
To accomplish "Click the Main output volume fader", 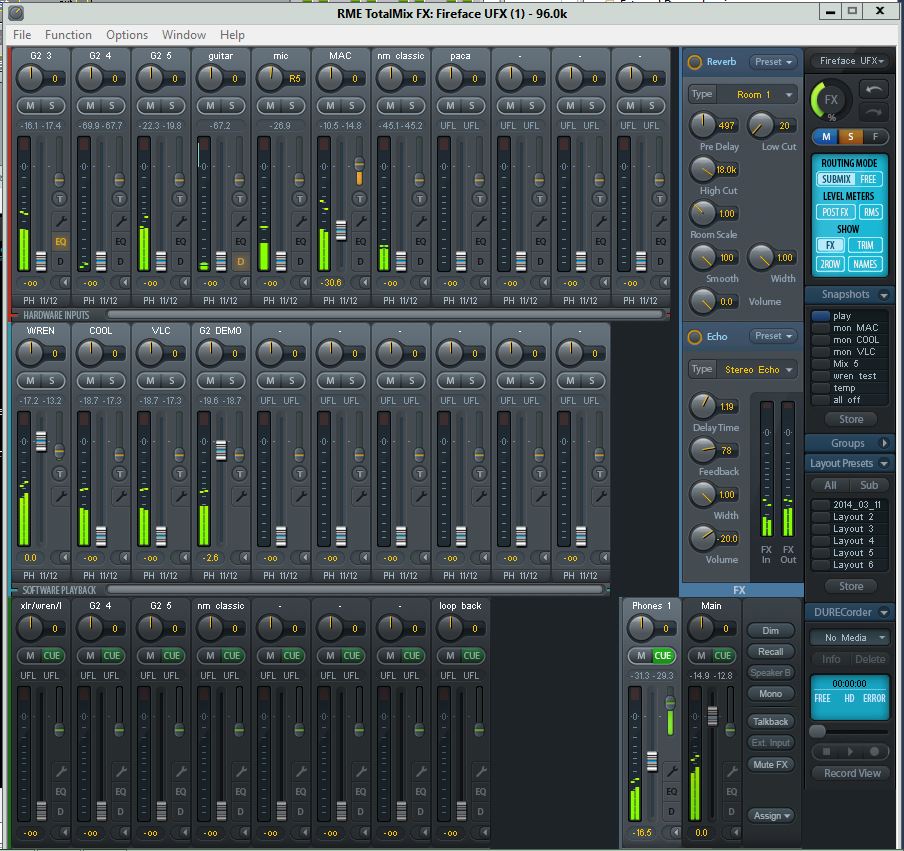I will point(713,716).
